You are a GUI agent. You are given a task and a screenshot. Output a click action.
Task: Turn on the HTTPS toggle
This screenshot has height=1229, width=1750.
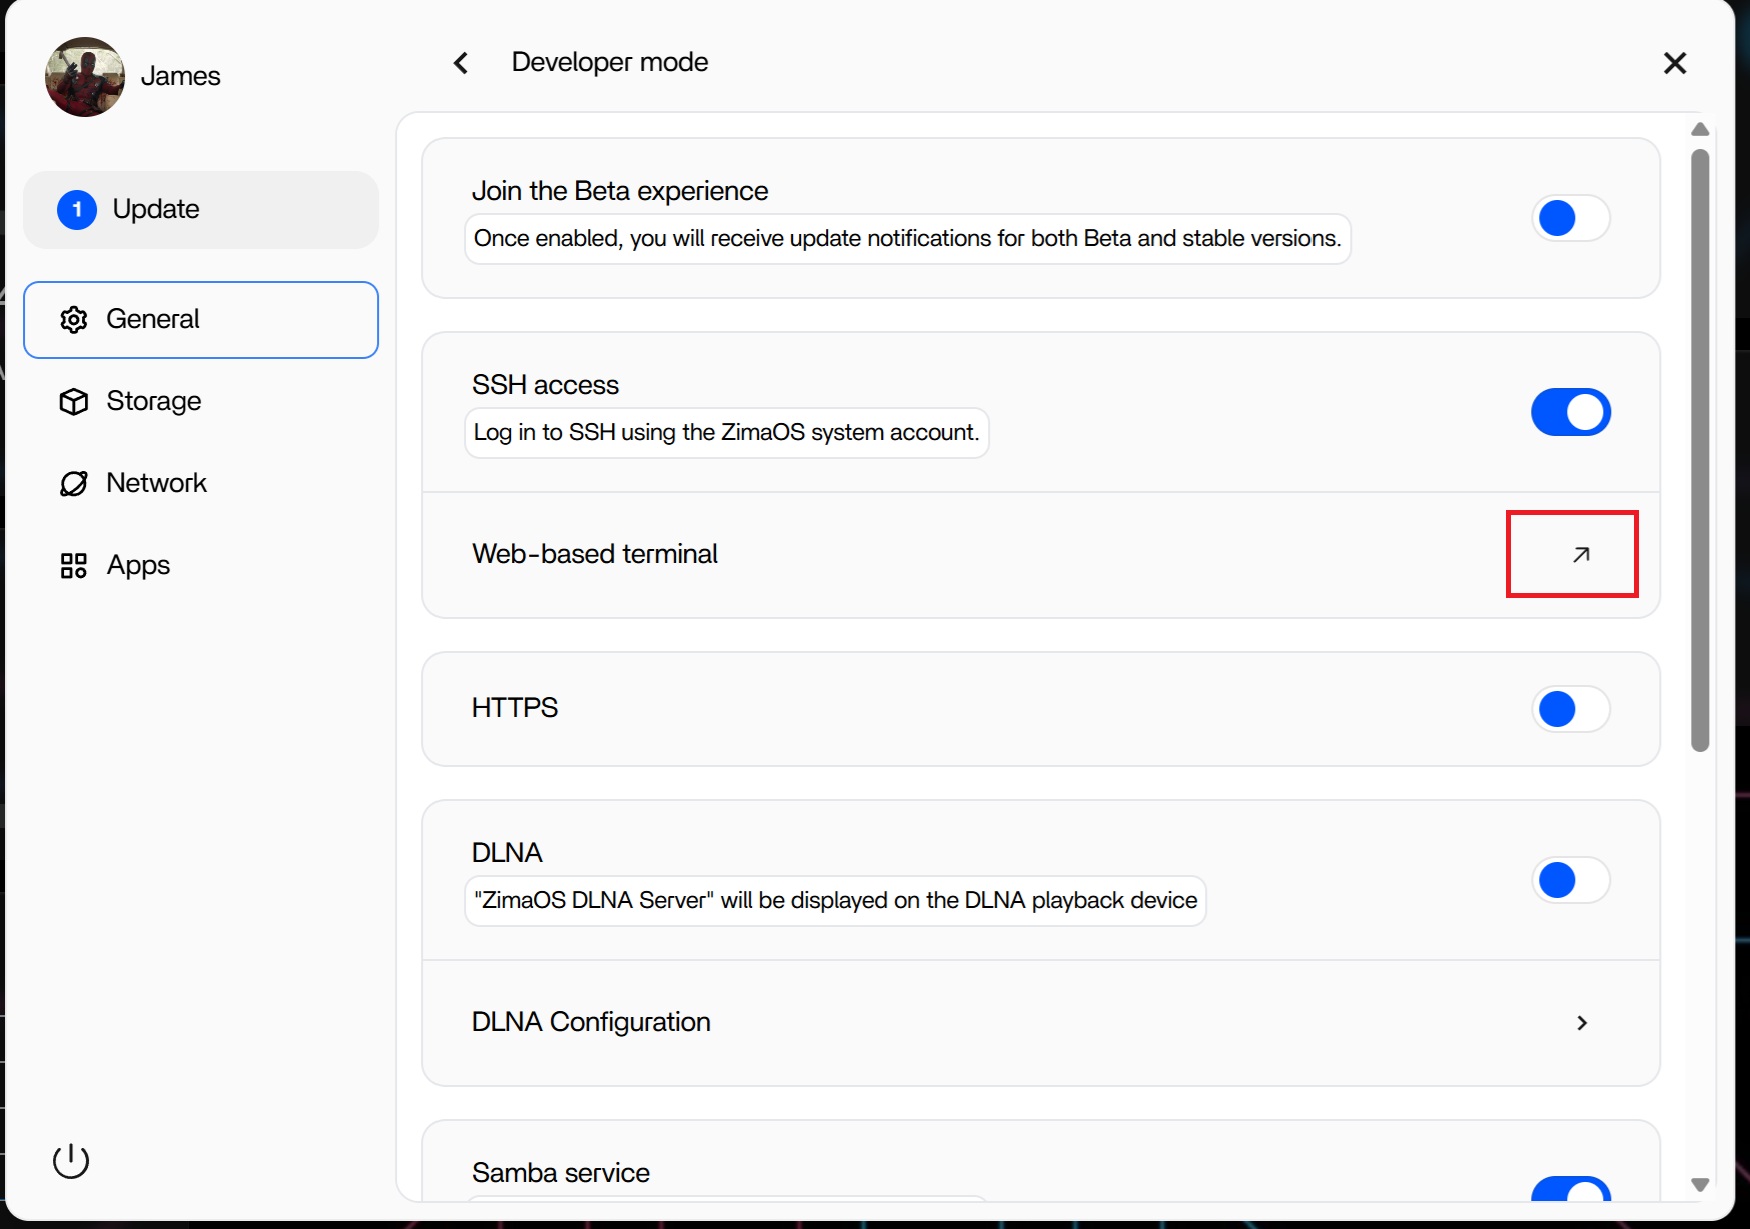click(1570, 709)
